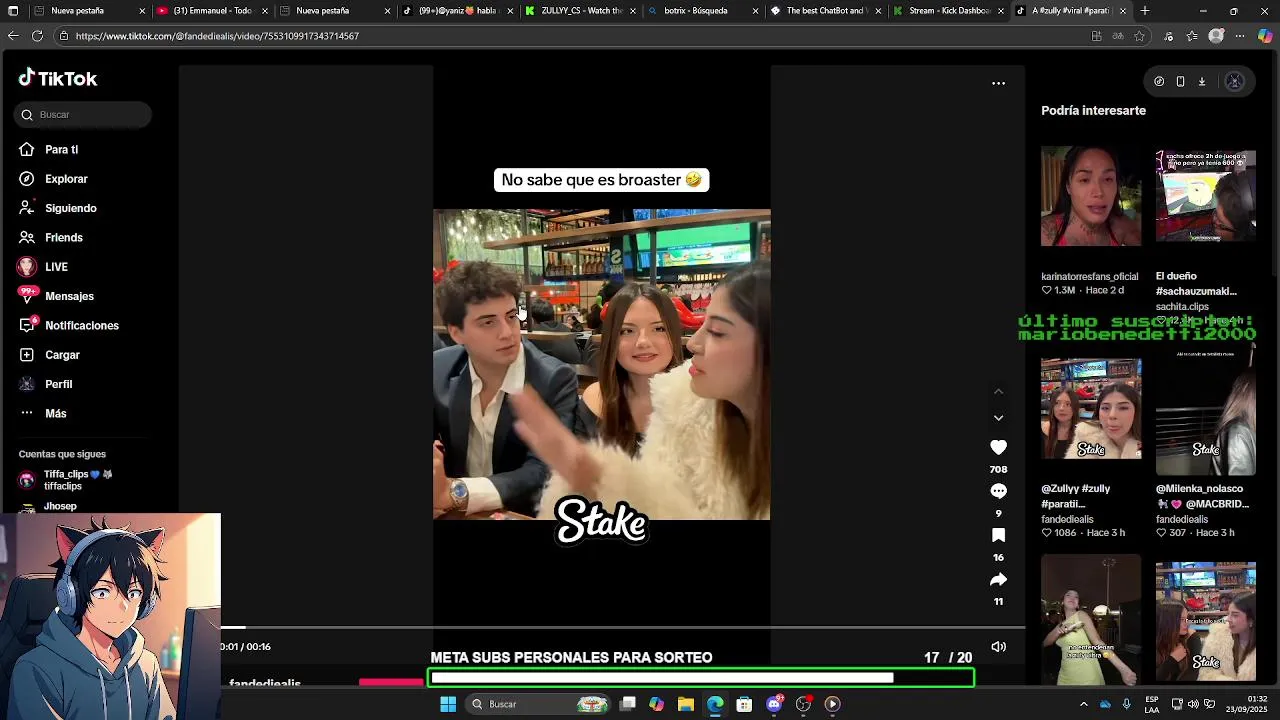Open the Friends section
Viewport: 1280px width, 720px height.
click(63, 238)
